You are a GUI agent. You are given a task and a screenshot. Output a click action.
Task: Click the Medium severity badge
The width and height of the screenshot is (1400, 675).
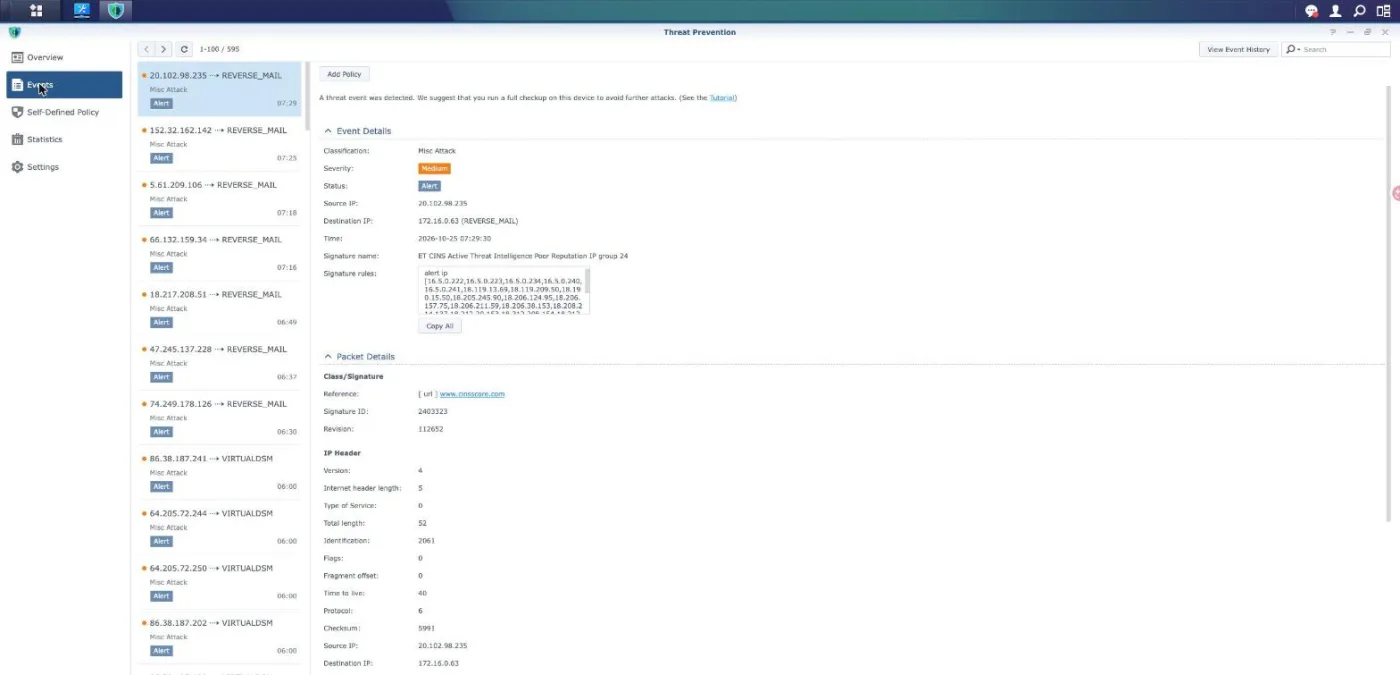434,169
